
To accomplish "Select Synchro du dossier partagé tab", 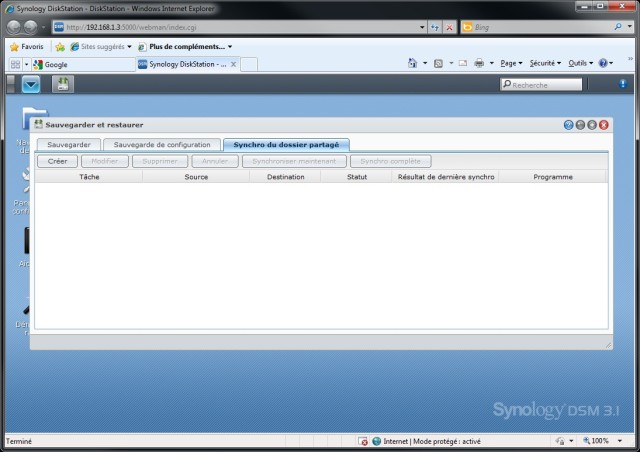I will [x=286, y=145].
